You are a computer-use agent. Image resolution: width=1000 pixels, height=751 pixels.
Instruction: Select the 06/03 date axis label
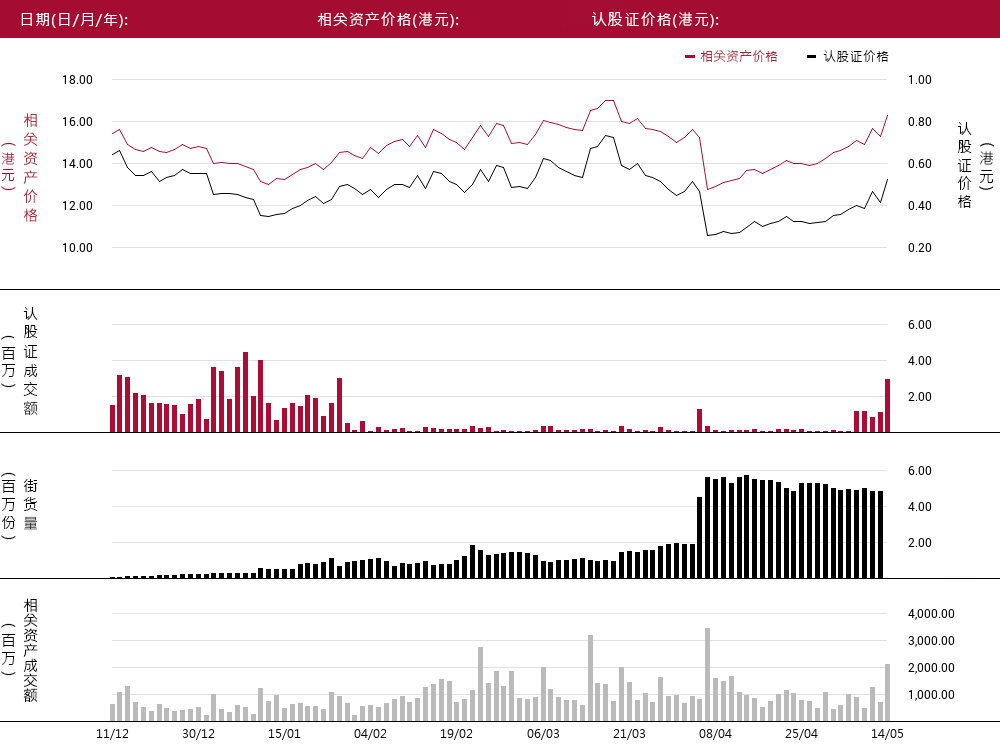[x=543, y=734]
